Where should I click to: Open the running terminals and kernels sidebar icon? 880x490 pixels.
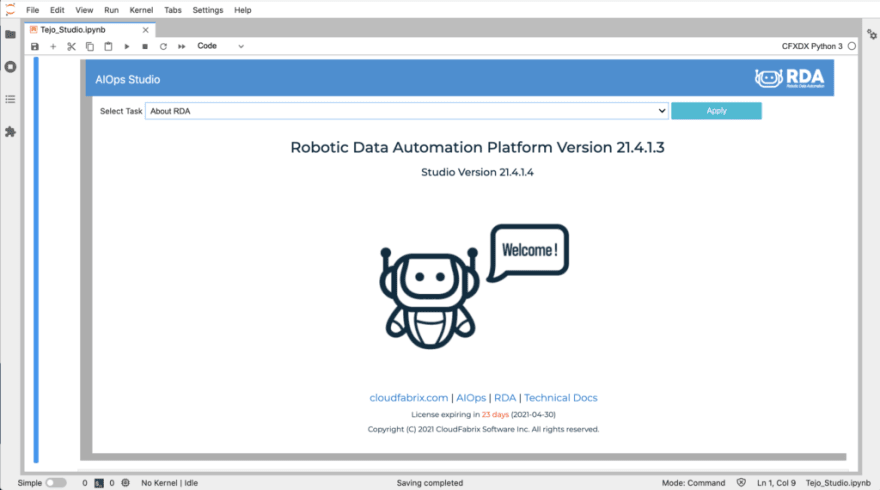pyautogui.click(x=10, y=67)
